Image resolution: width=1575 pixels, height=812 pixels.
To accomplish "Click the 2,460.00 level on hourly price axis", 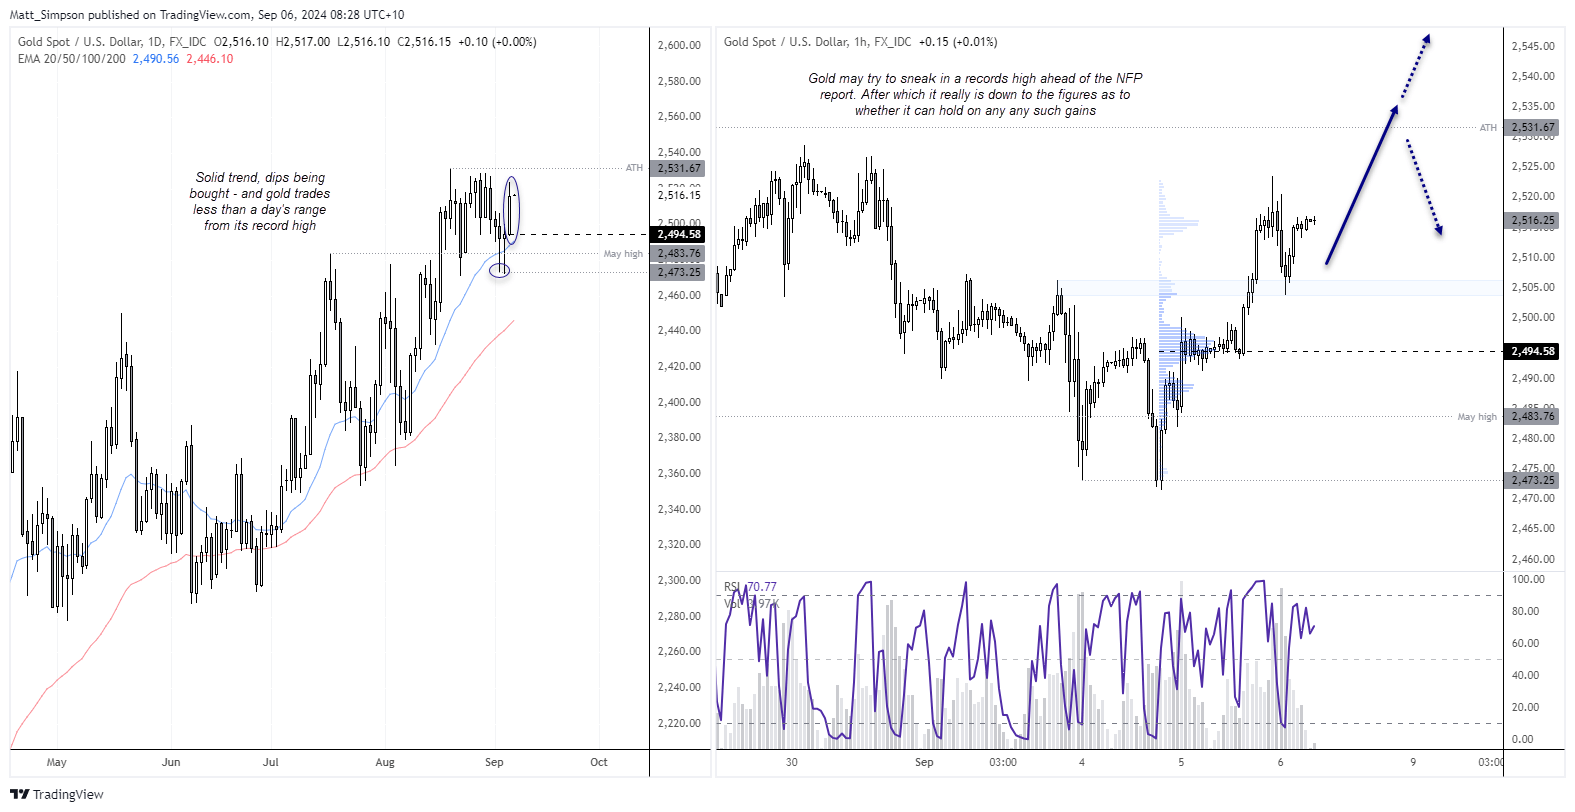I will (x=1533, y=559).
